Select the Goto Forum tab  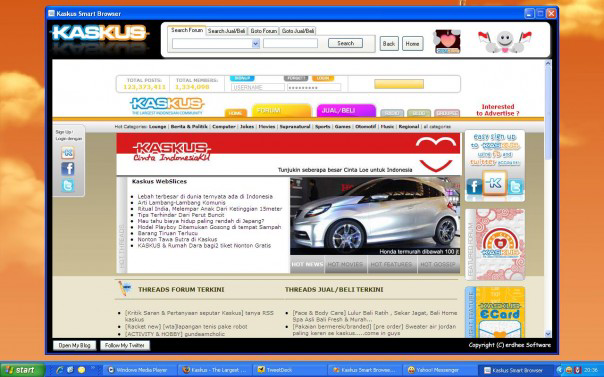pyautogui.click(x=263, y=31)
